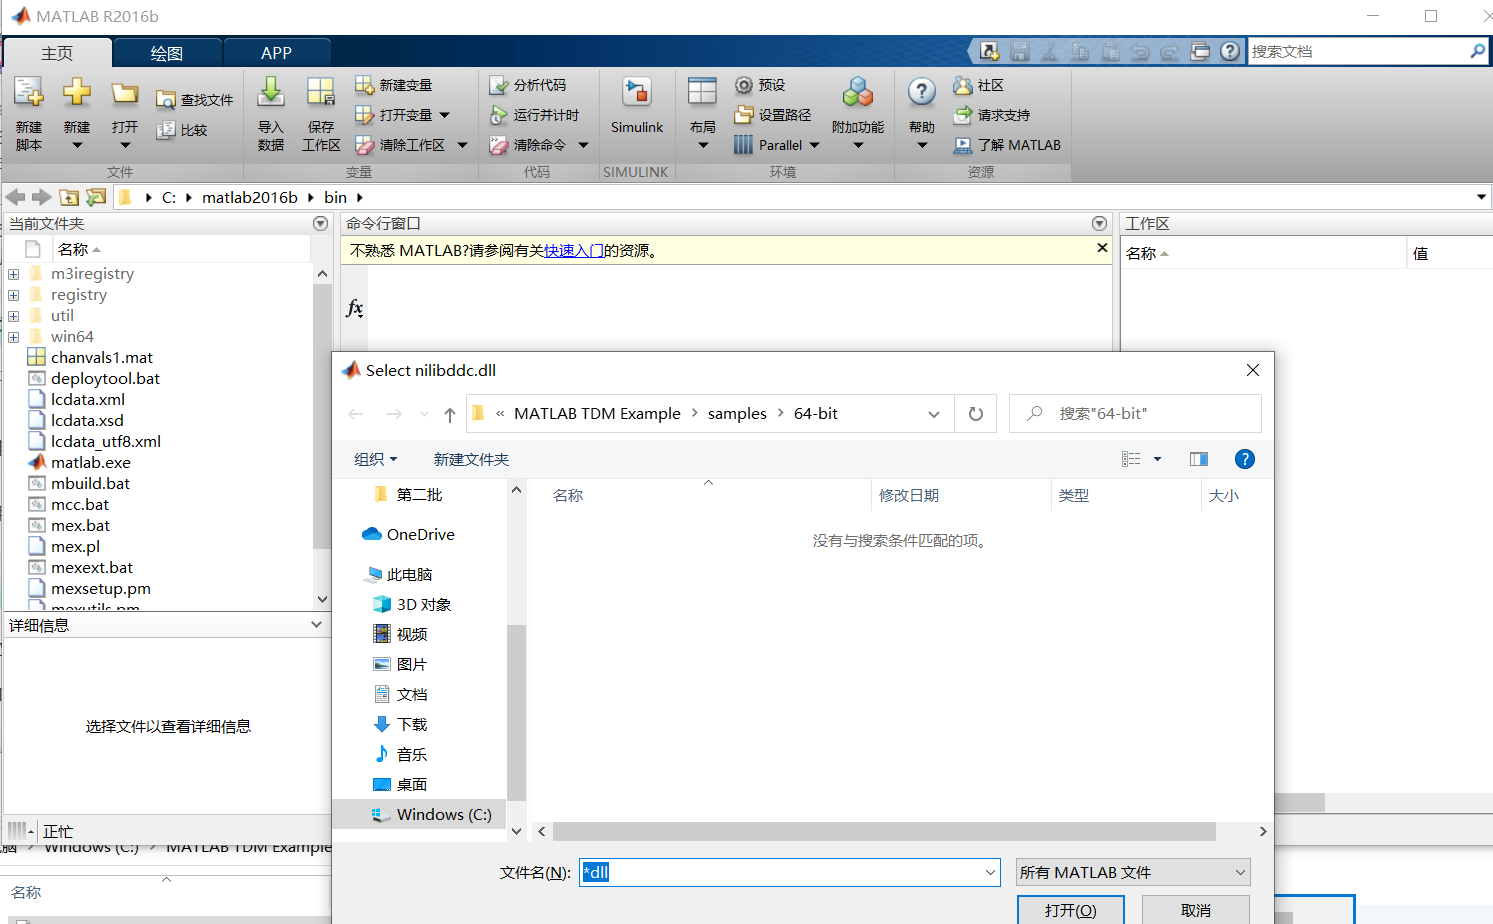
Task: Click the blue help icon in file dialog
Action: coord(1245,459)
